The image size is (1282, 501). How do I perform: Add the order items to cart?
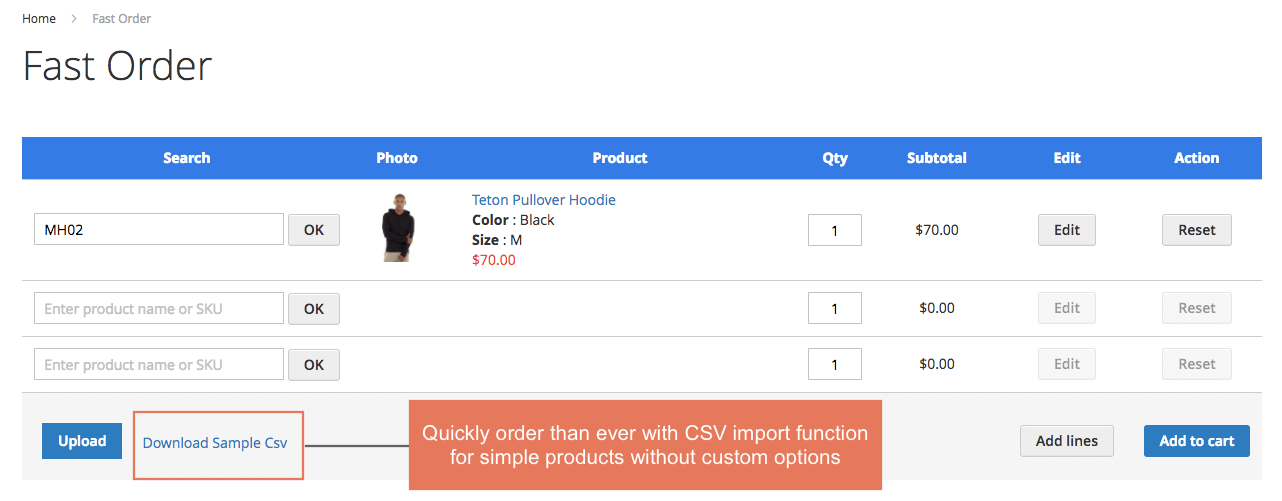[1197, 441]
